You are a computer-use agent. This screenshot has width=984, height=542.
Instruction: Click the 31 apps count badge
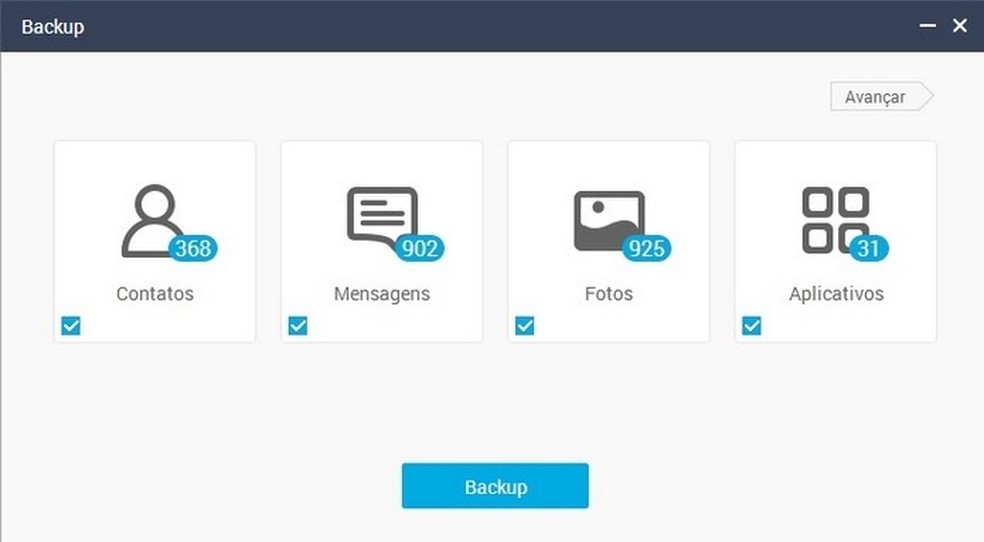coord(869,248)
